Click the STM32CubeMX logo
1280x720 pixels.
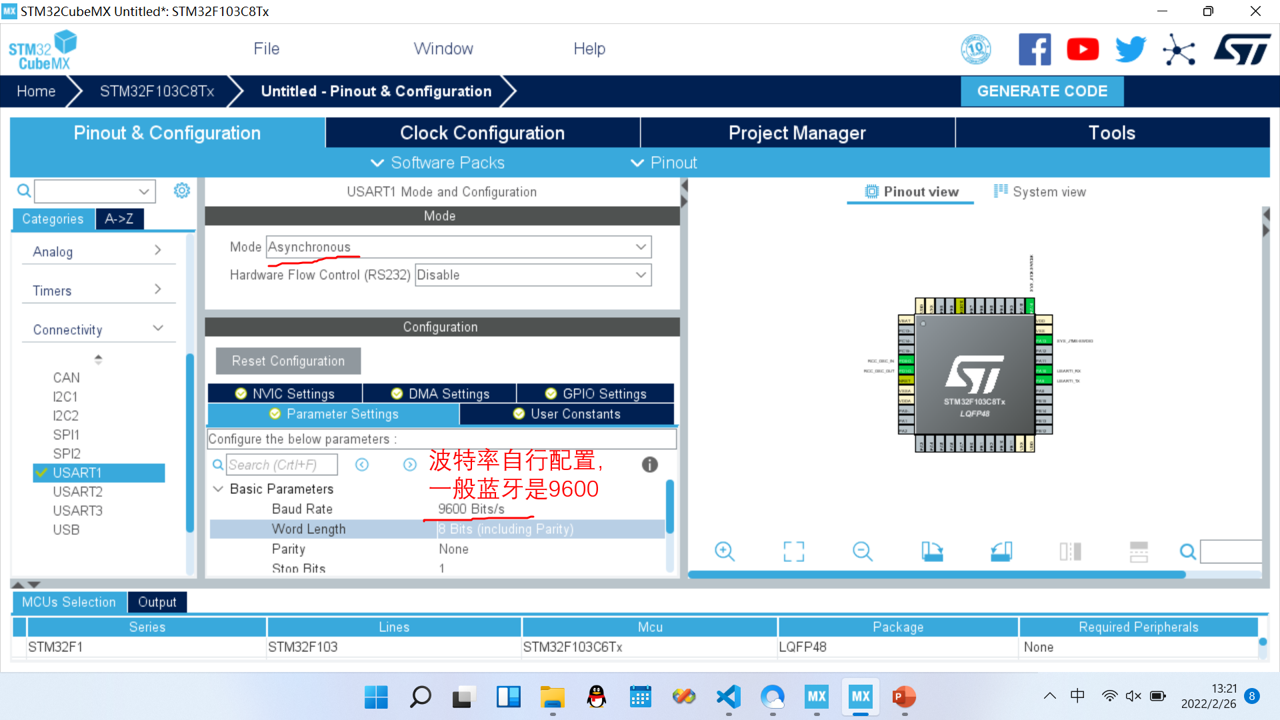43,50
